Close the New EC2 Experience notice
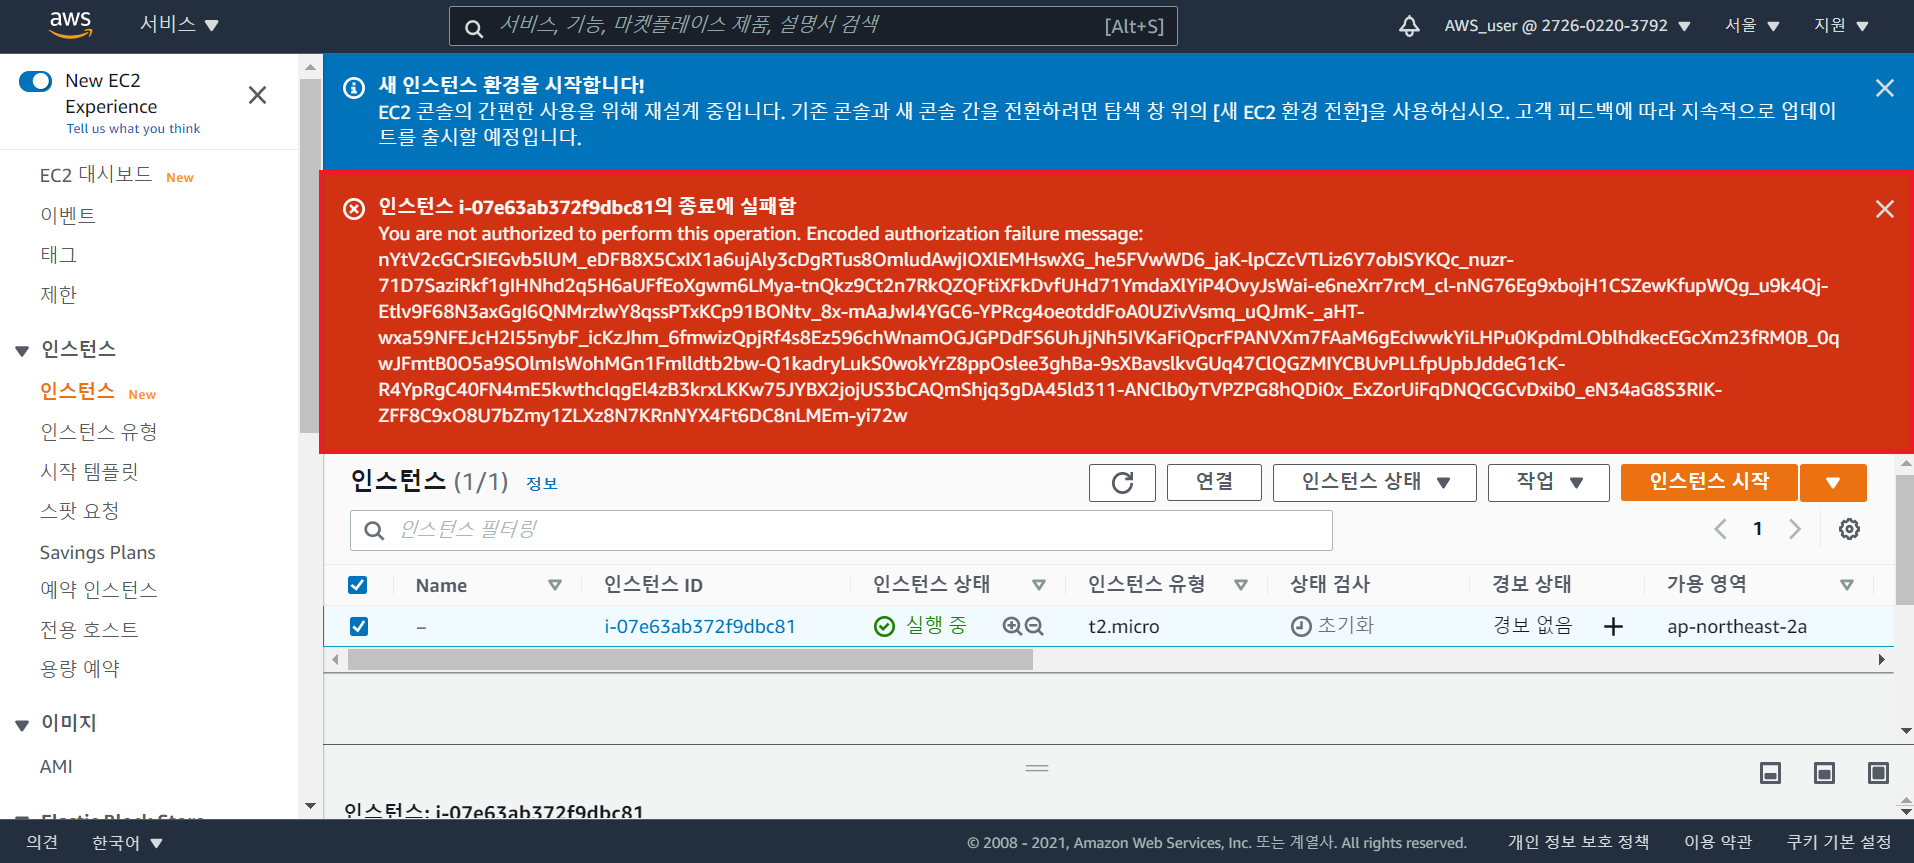1914x863 pixels. 257,95
